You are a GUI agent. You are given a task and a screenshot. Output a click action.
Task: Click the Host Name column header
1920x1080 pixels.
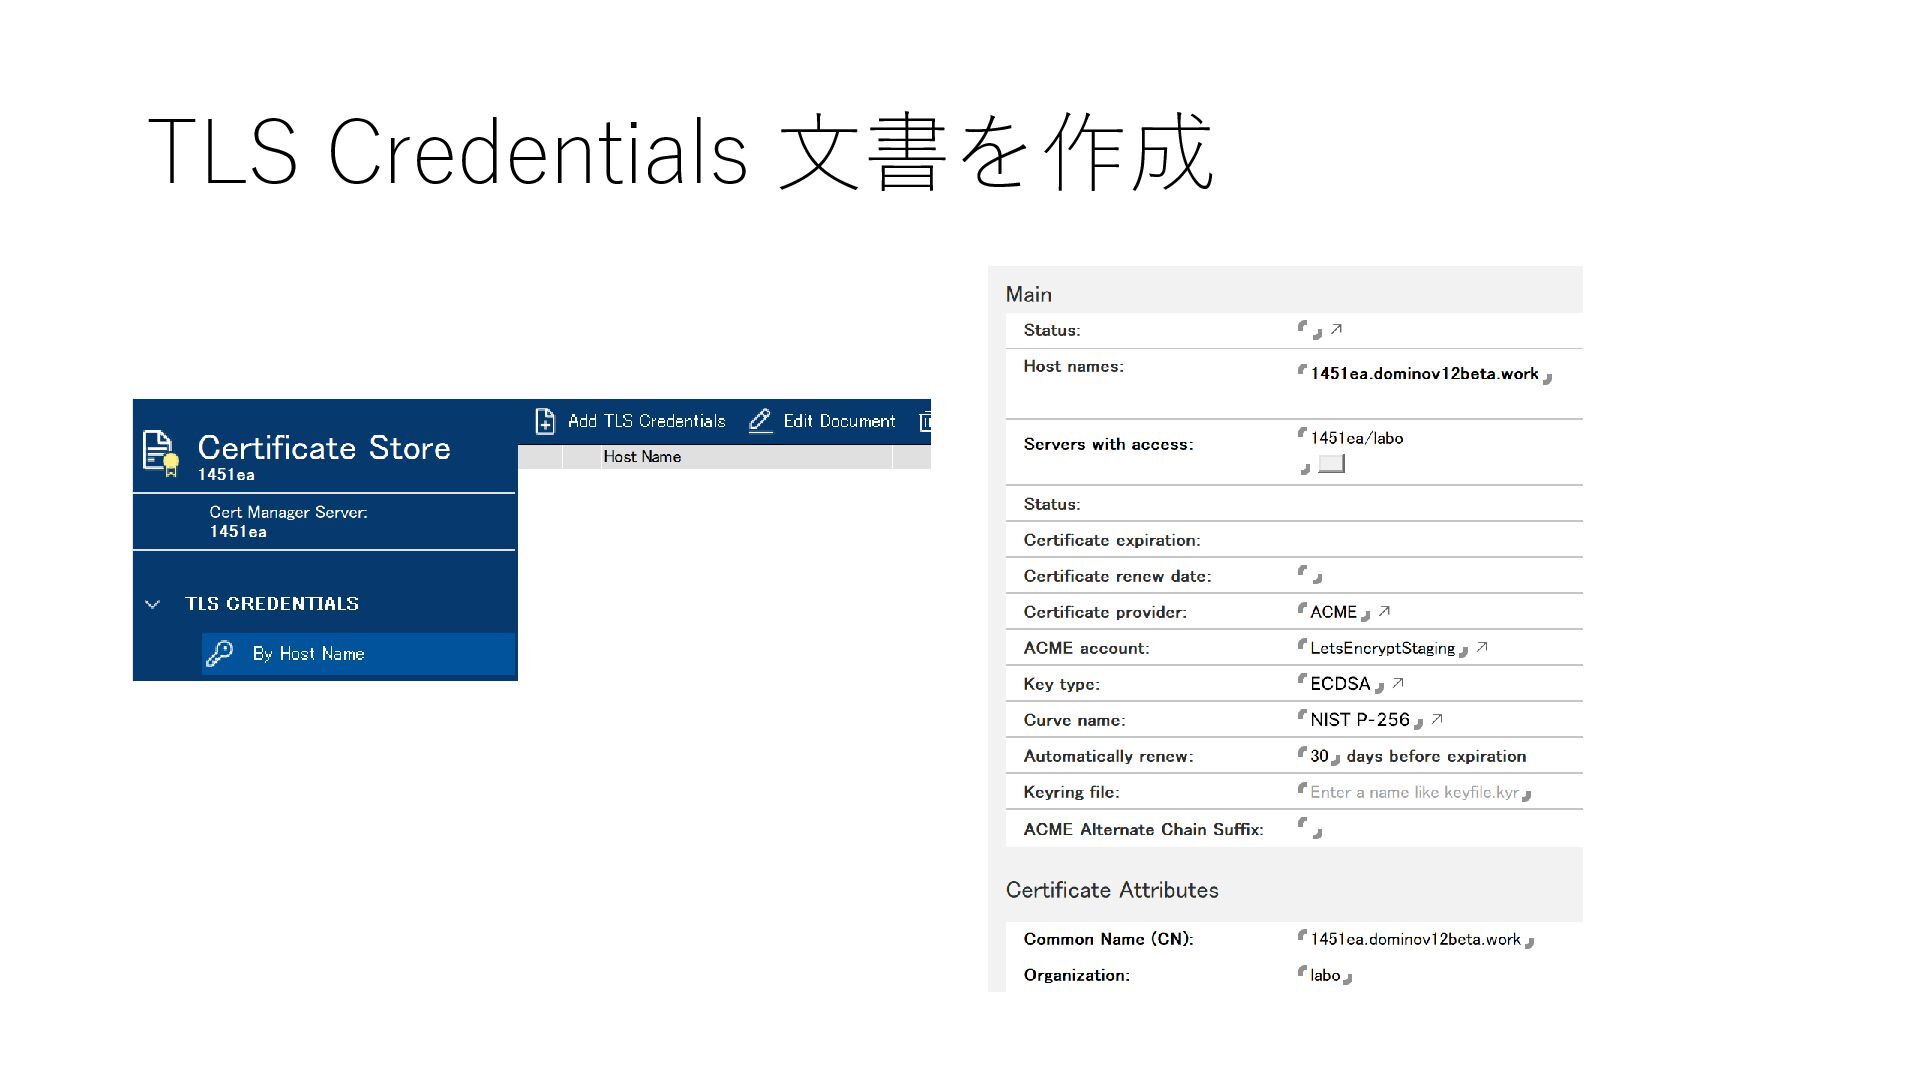(642, 457)
